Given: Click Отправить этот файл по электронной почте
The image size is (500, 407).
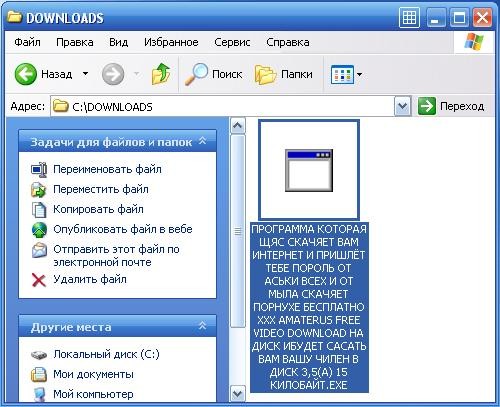Looking at the screenshot, I should click(x=116, y=256).
